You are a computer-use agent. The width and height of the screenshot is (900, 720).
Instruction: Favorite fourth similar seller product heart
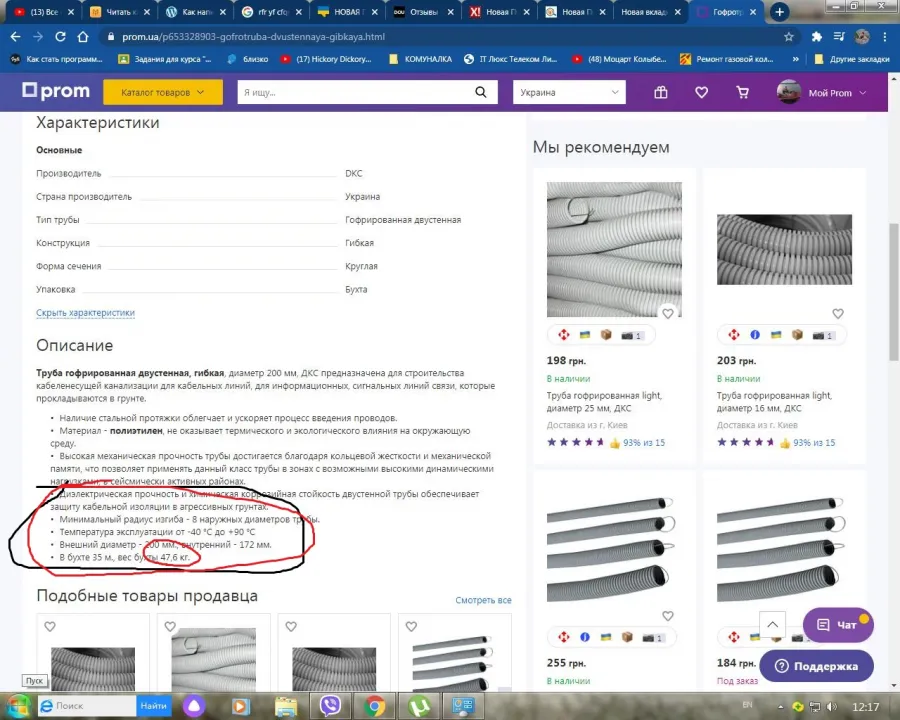click(x=411, y=626)
